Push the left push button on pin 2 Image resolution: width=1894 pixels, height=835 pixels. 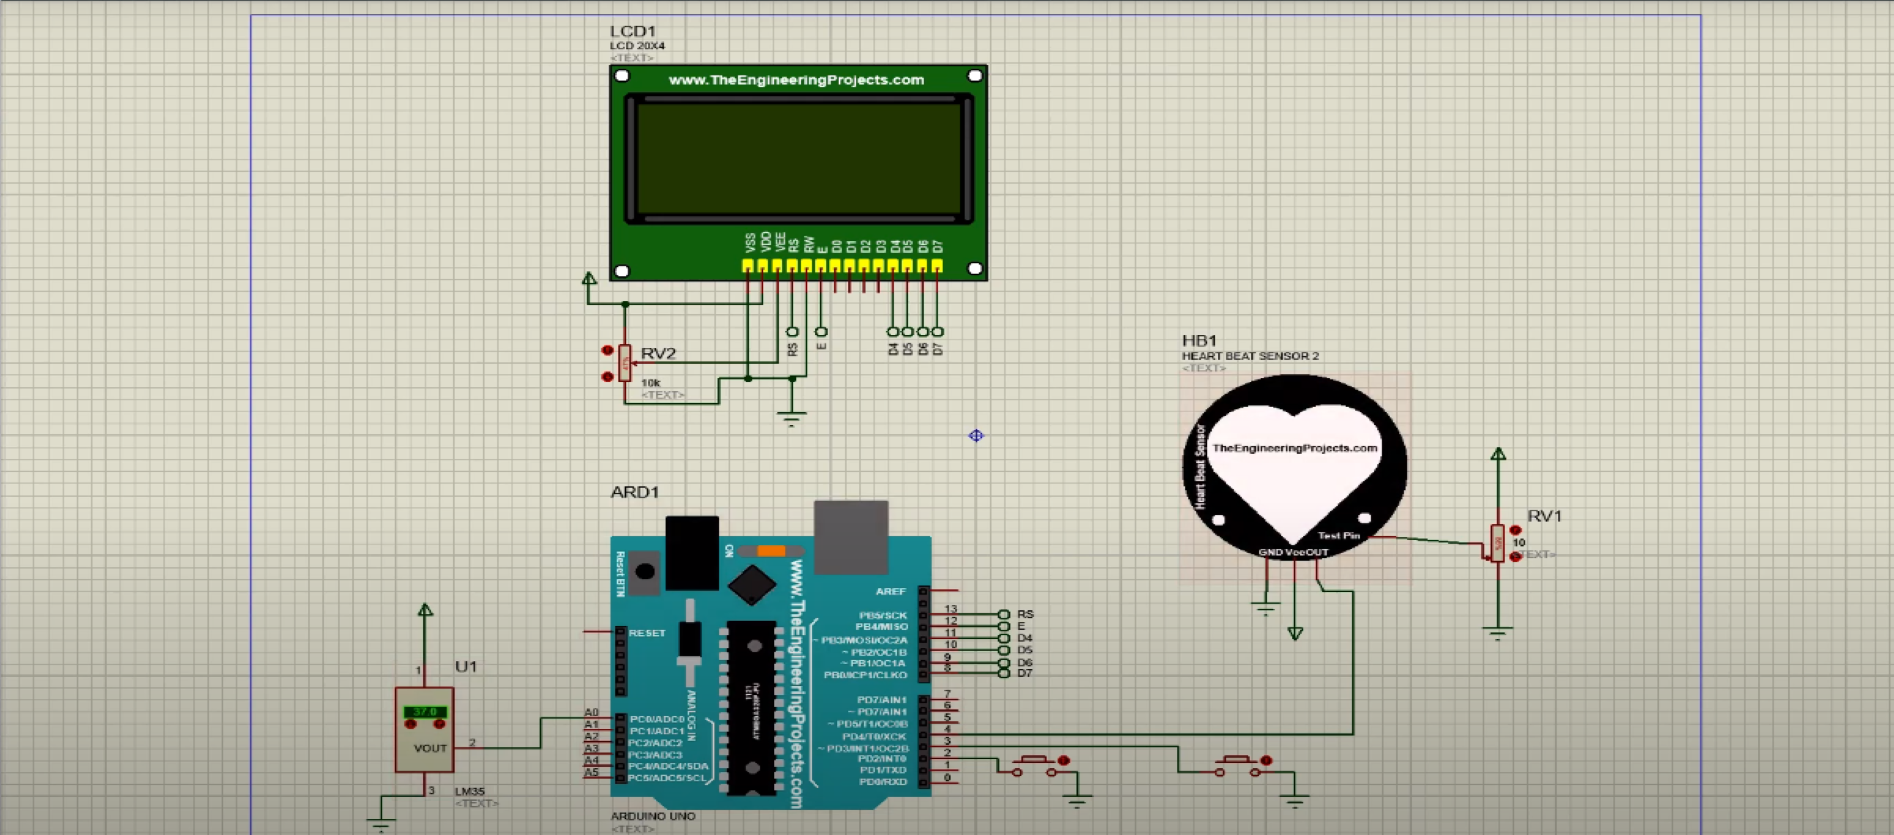pos(1034,765)
